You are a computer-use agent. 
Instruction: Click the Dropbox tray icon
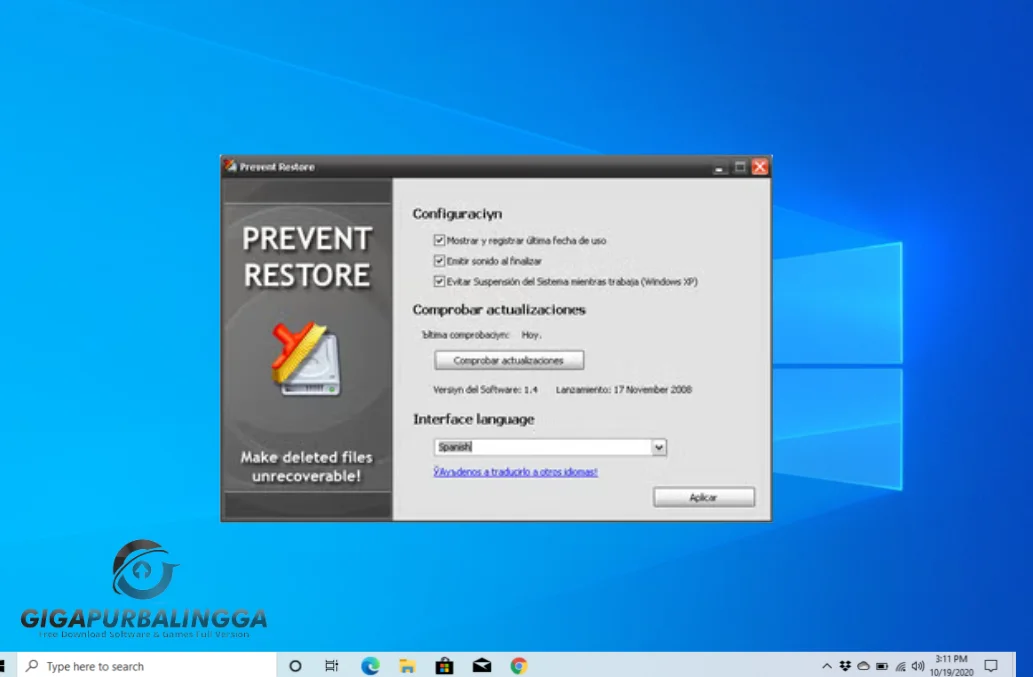845,666
